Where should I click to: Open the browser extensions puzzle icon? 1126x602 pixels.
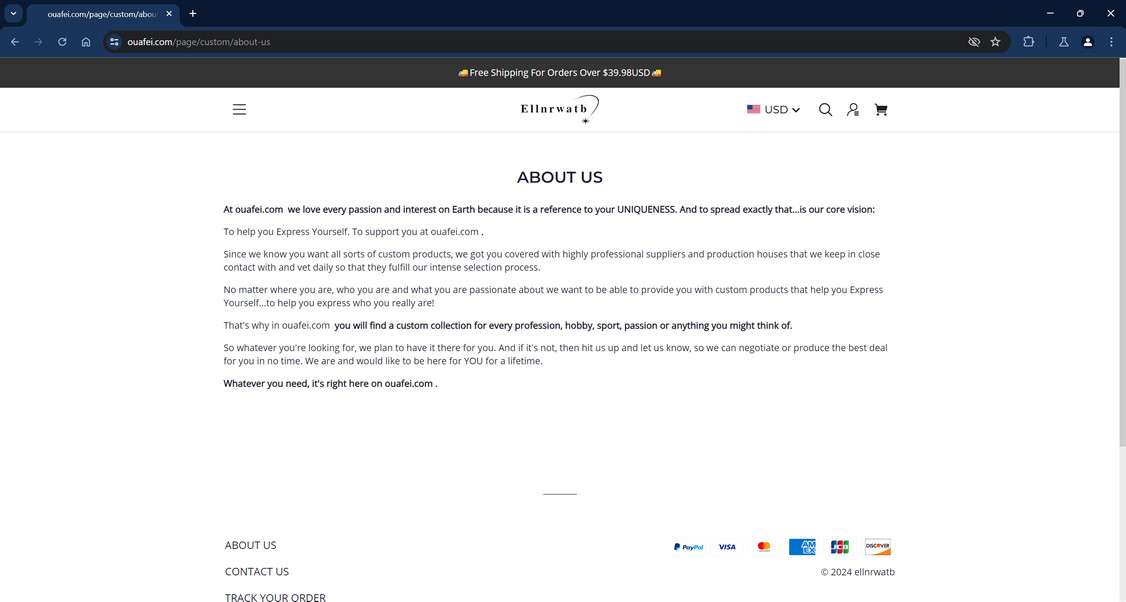pyautogui.click(x=1028, y=42)
